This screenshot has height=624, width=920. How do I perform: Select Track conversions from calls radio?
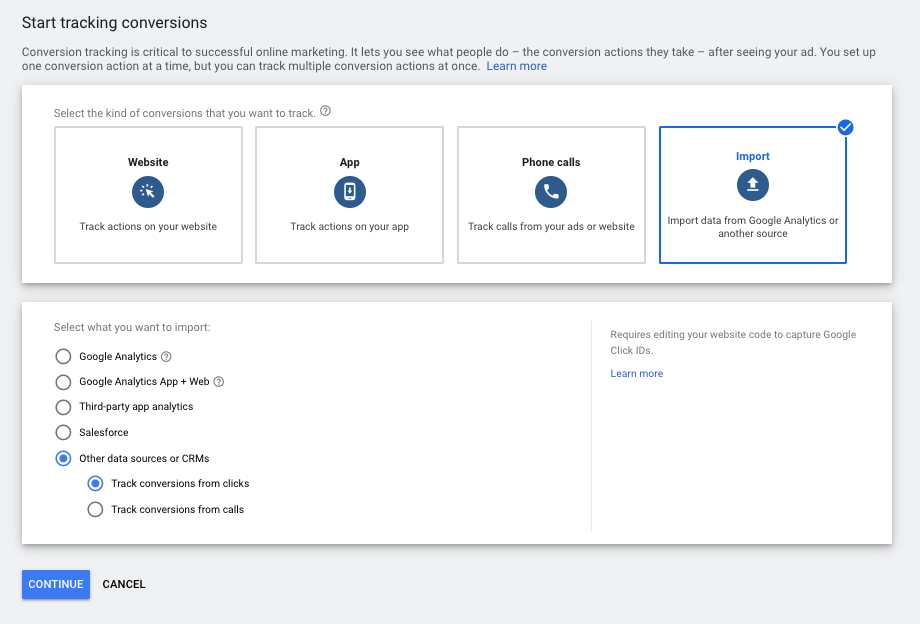[x=95, y=510]
